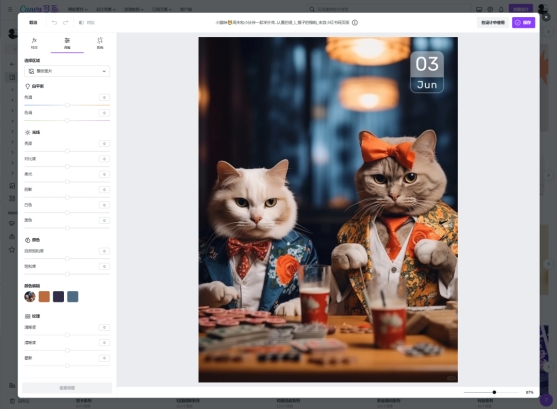Select the dark navy color swatch
The image size is (557, 410).
(x=58, y=297)
